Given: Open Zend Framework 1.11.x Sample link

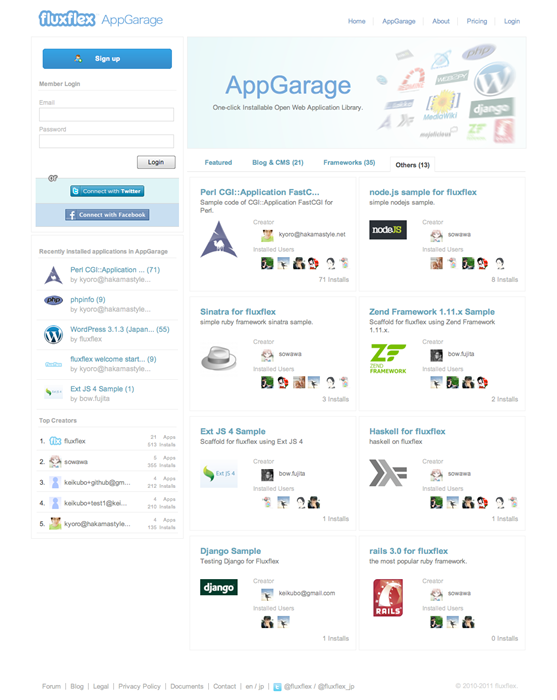Looking at the screenshot, I should [432, 312].
